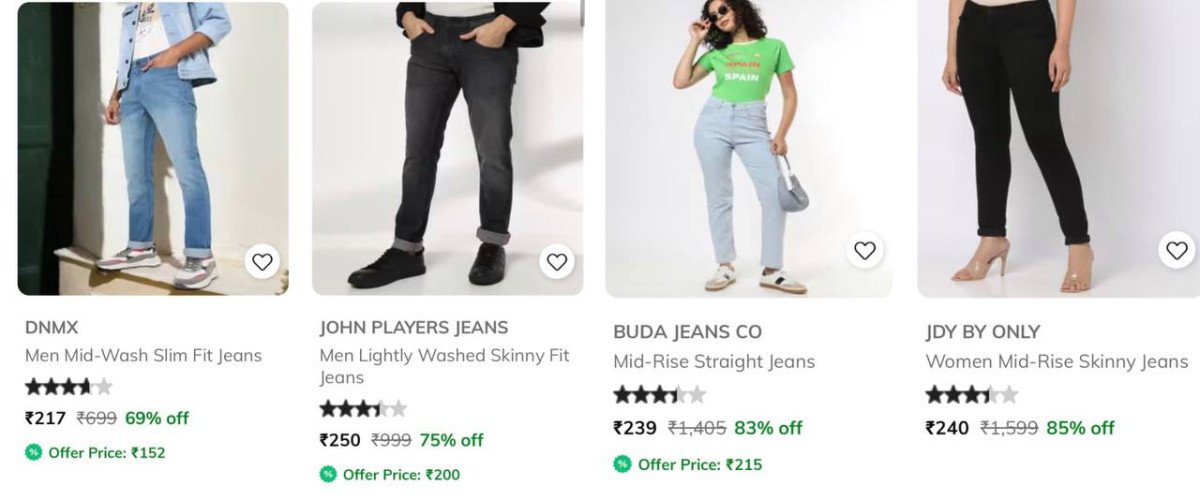Click the DNMX brand name
Viewport: 1200px width, 499px height.
pyautogui.click(x=51, y=327)
